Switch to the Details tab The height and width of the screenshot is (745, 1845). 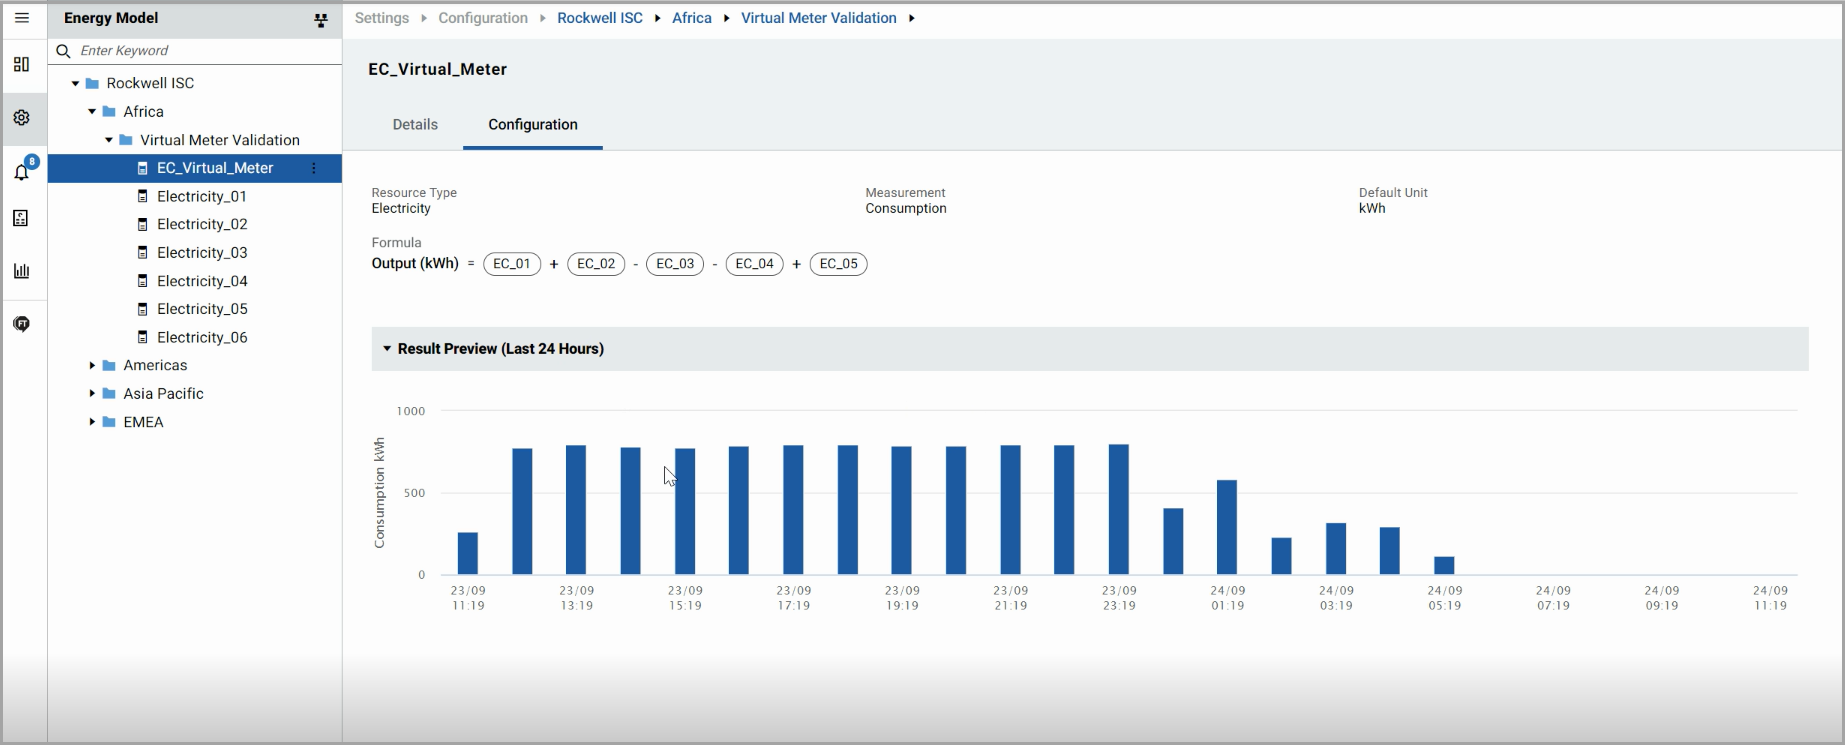415,125
